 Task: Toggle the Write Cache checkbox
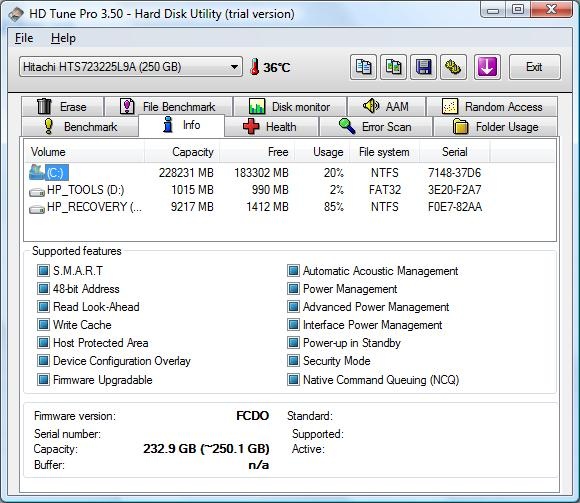click(x=43, y=324)
